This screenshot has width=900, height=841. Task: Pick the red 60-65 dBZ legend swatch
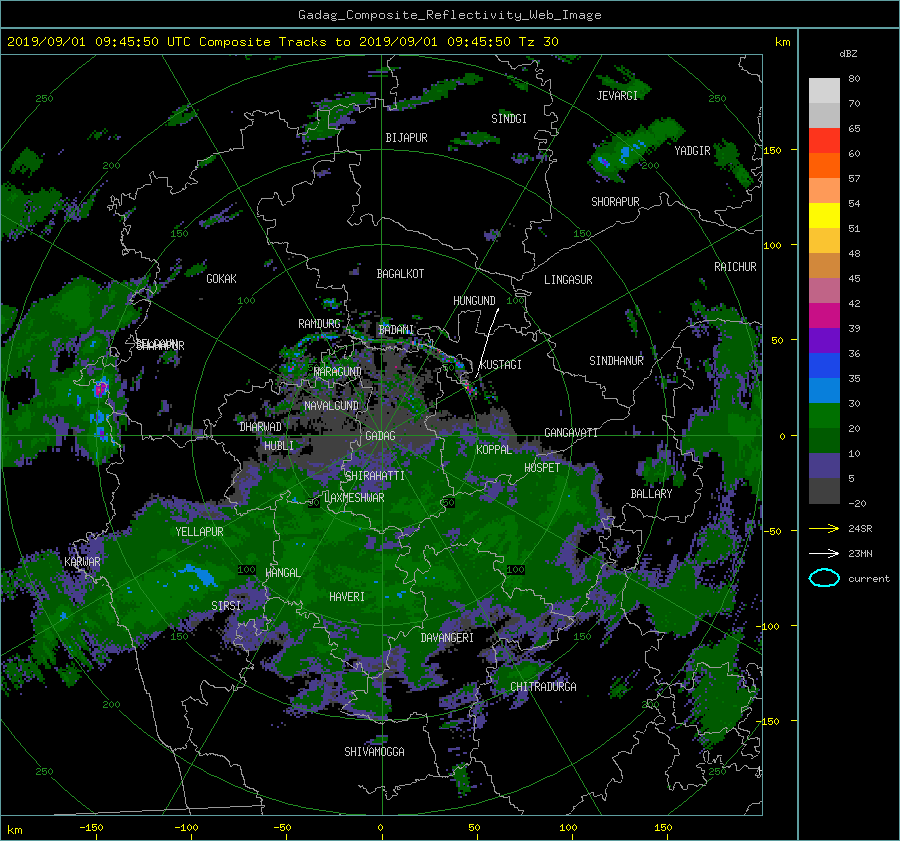pyautogui.click(x=824, y=140)
